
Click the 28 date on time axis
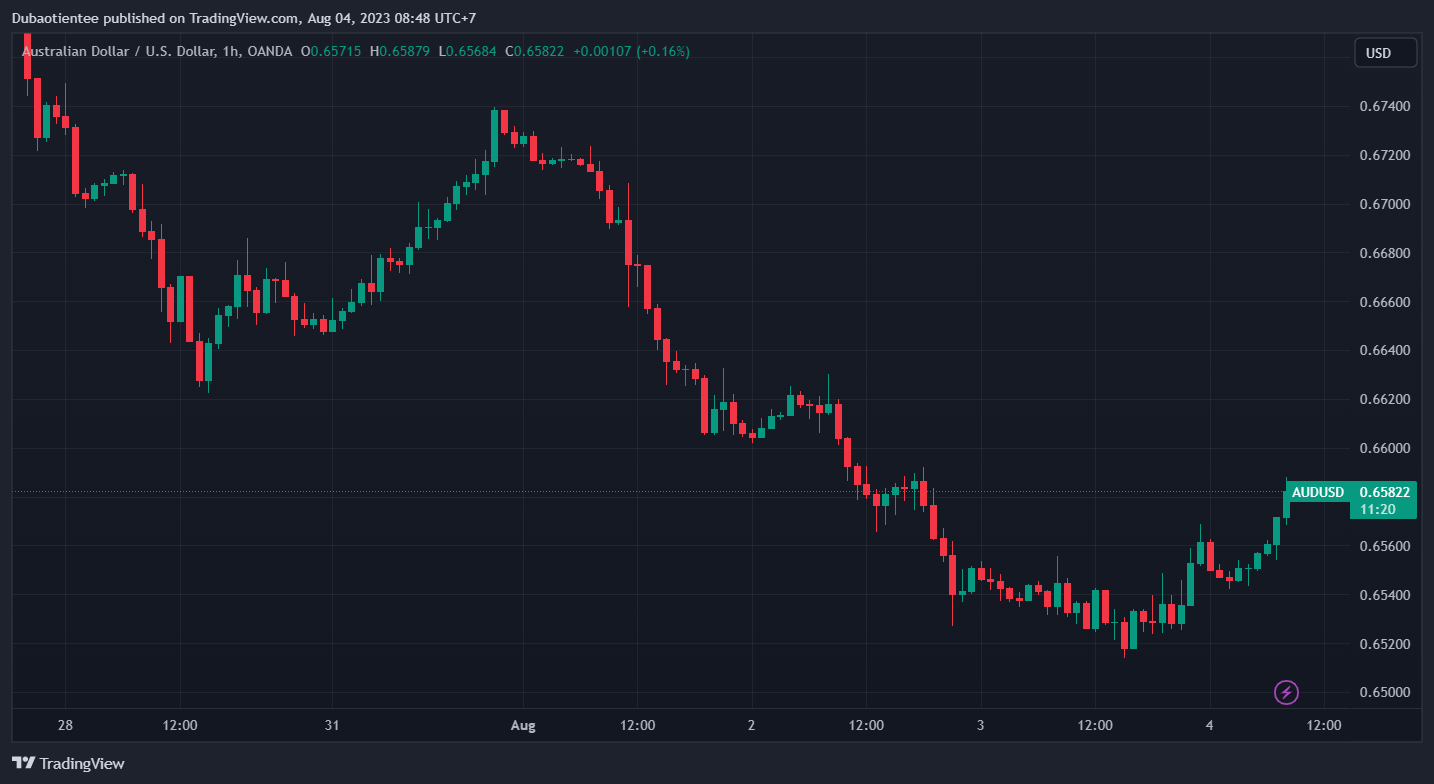coord(65,725)
